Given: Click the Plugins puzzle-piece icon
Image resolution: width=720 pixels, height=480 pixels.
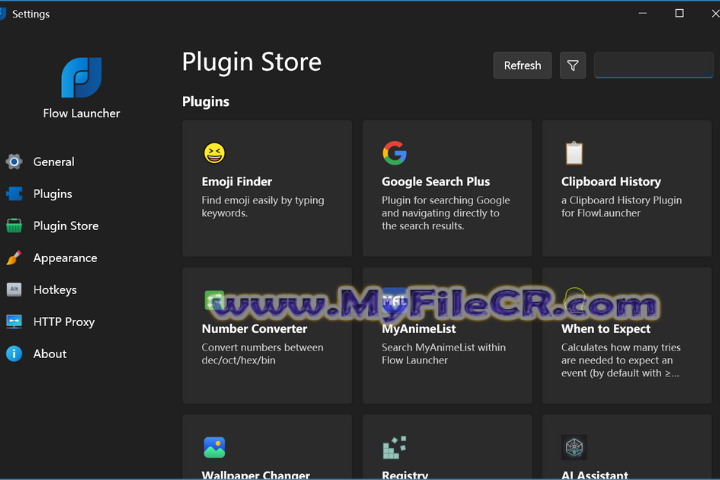Looking at the screenshot, I should pos(14,194).
